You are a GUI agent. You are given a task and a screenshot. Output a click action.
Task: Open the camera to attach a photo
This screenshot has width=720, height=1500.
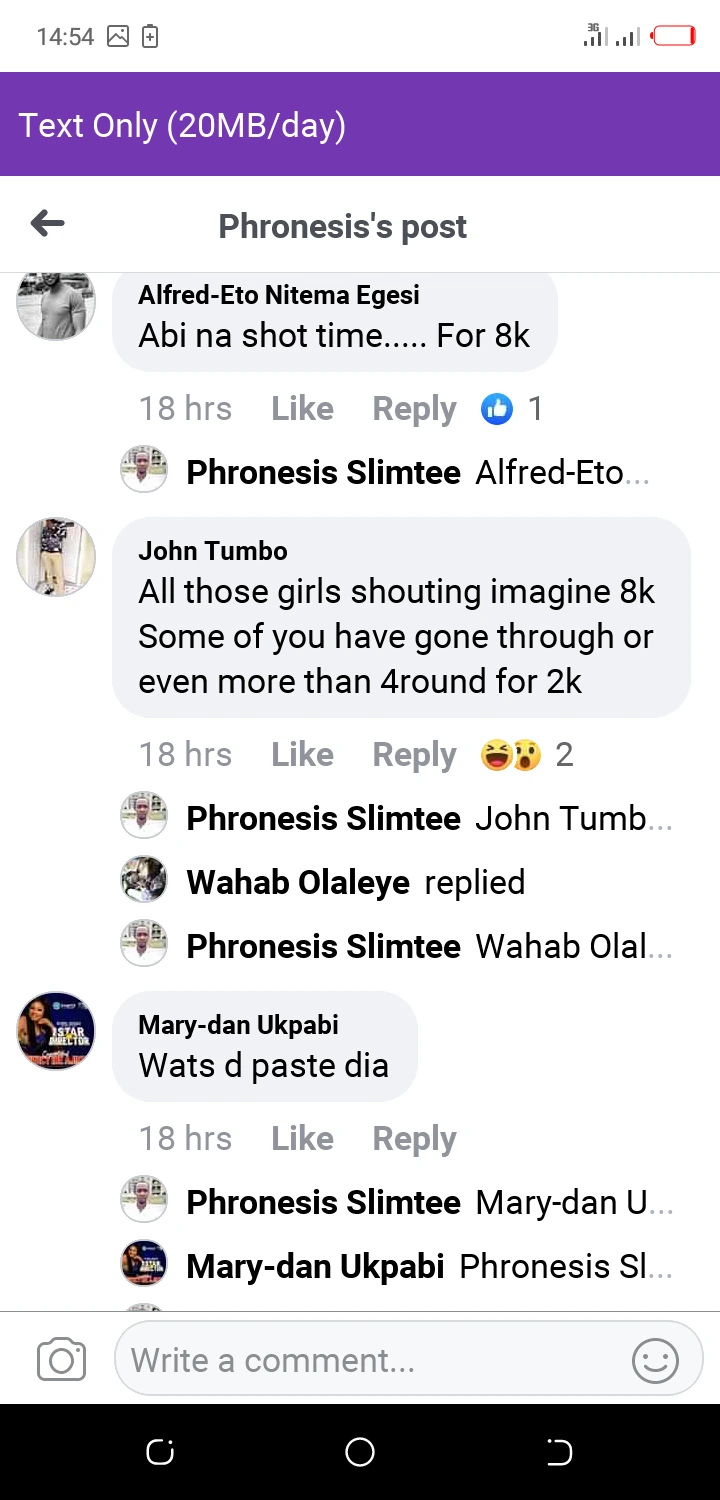tap(61, 1360)
